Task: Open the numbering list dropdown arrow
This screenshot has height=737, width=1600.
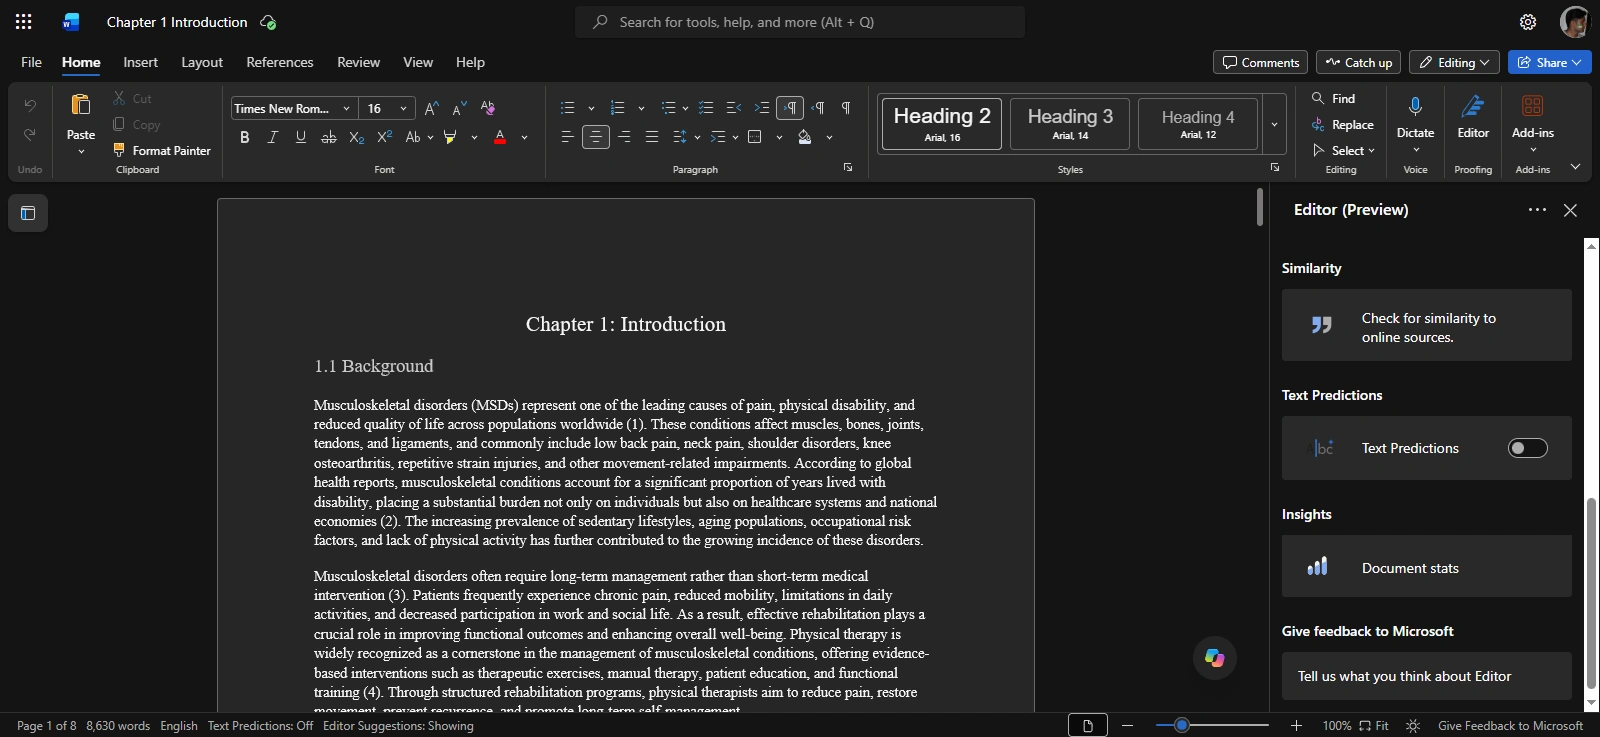Action: coord(641,108)
